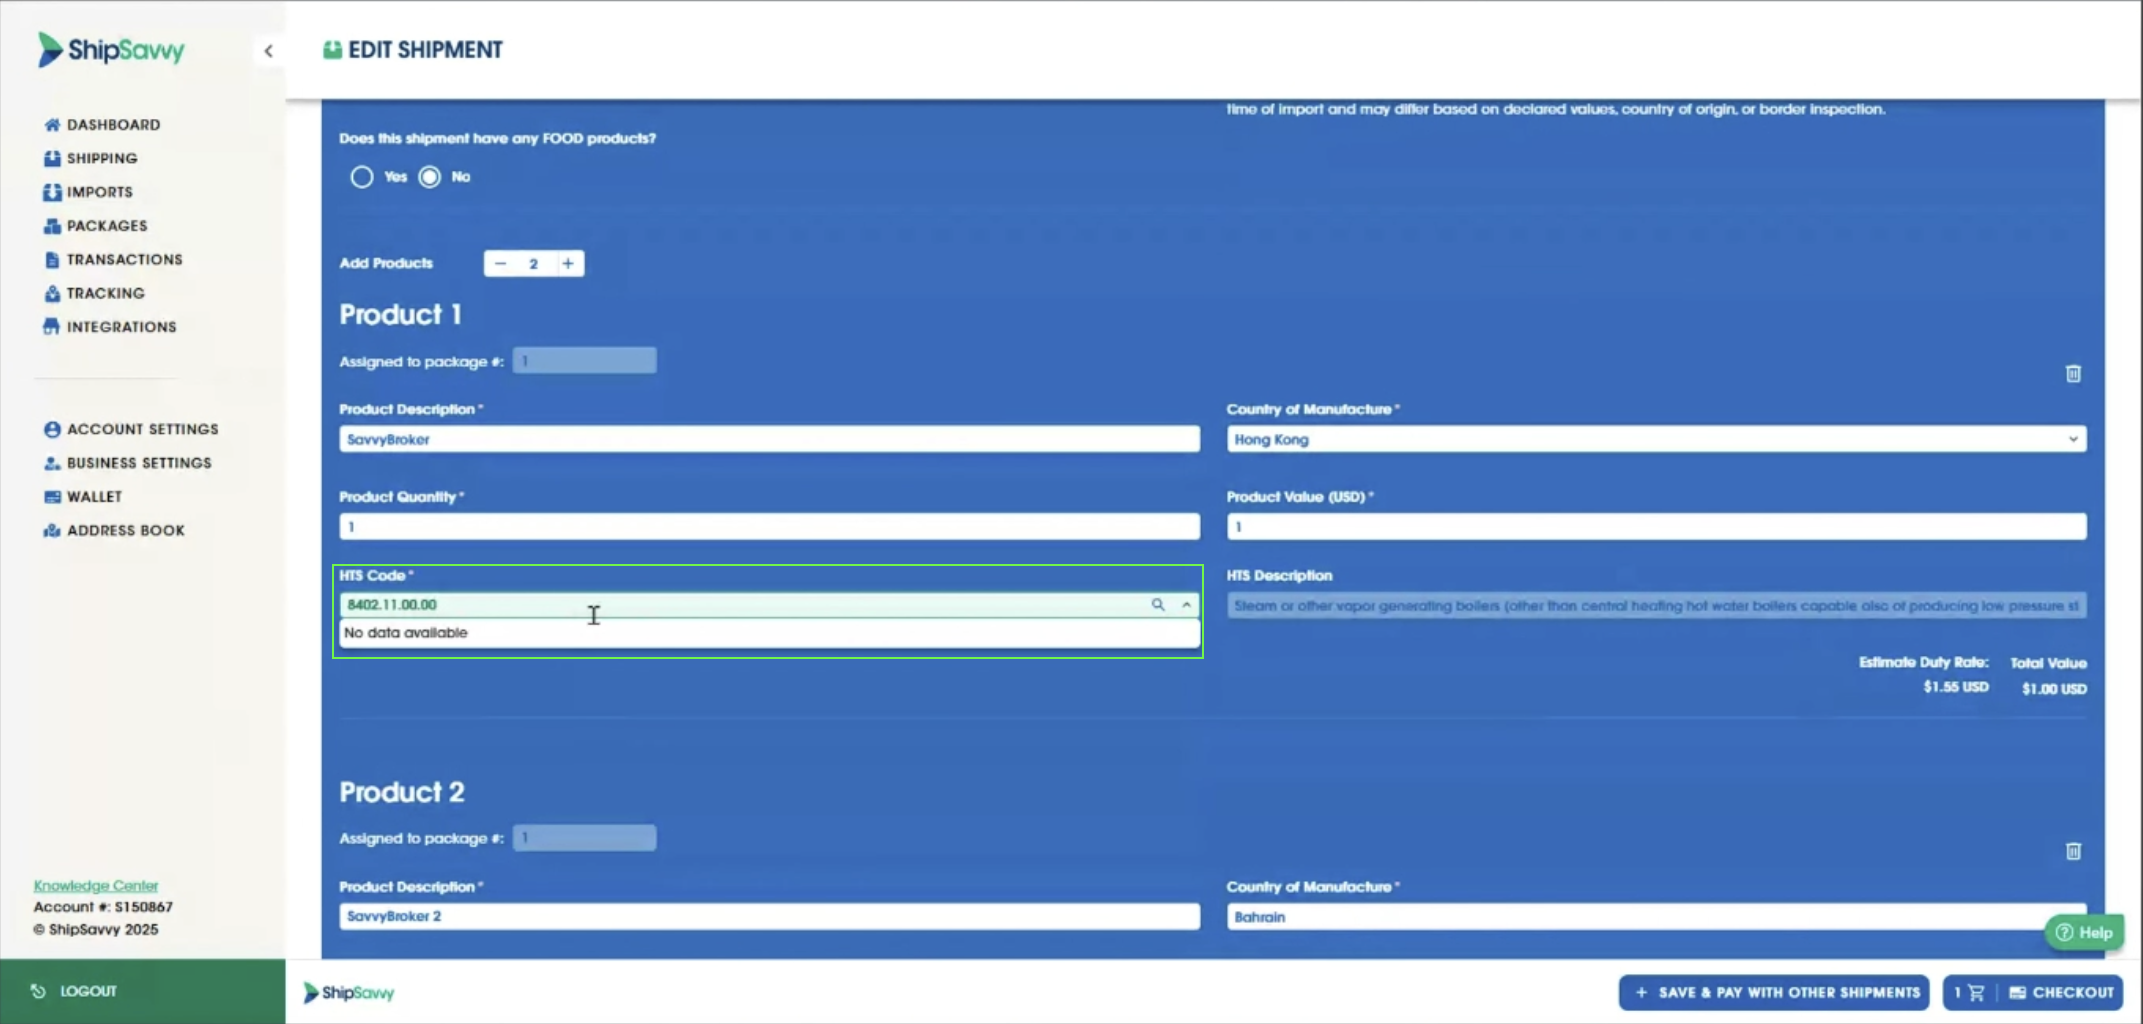Click Account #: S150867 text
2143x1024 pixels.
103,907
